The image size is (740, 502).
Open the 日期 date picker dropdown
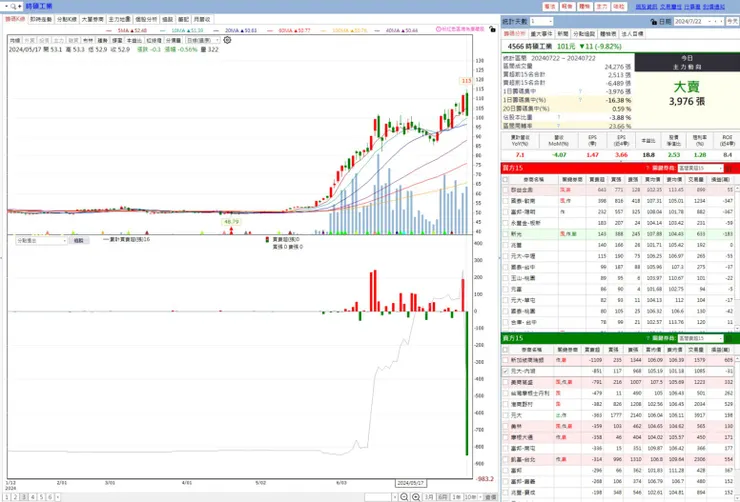710,22
